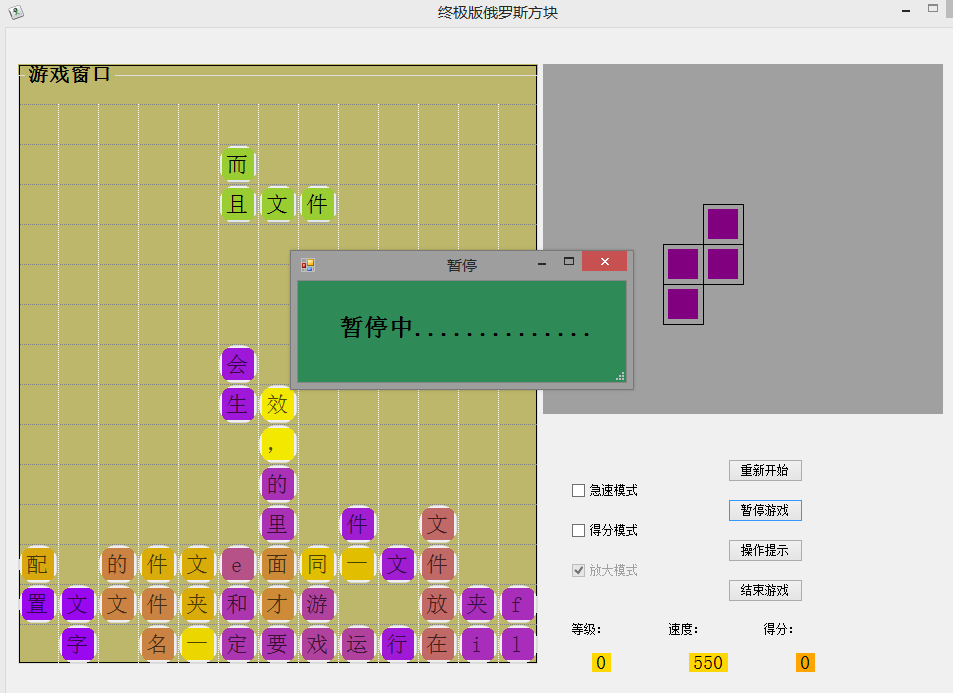Select the 定 block
The height and width of the screenshot is (693, 953).
(x=238, y=644)
